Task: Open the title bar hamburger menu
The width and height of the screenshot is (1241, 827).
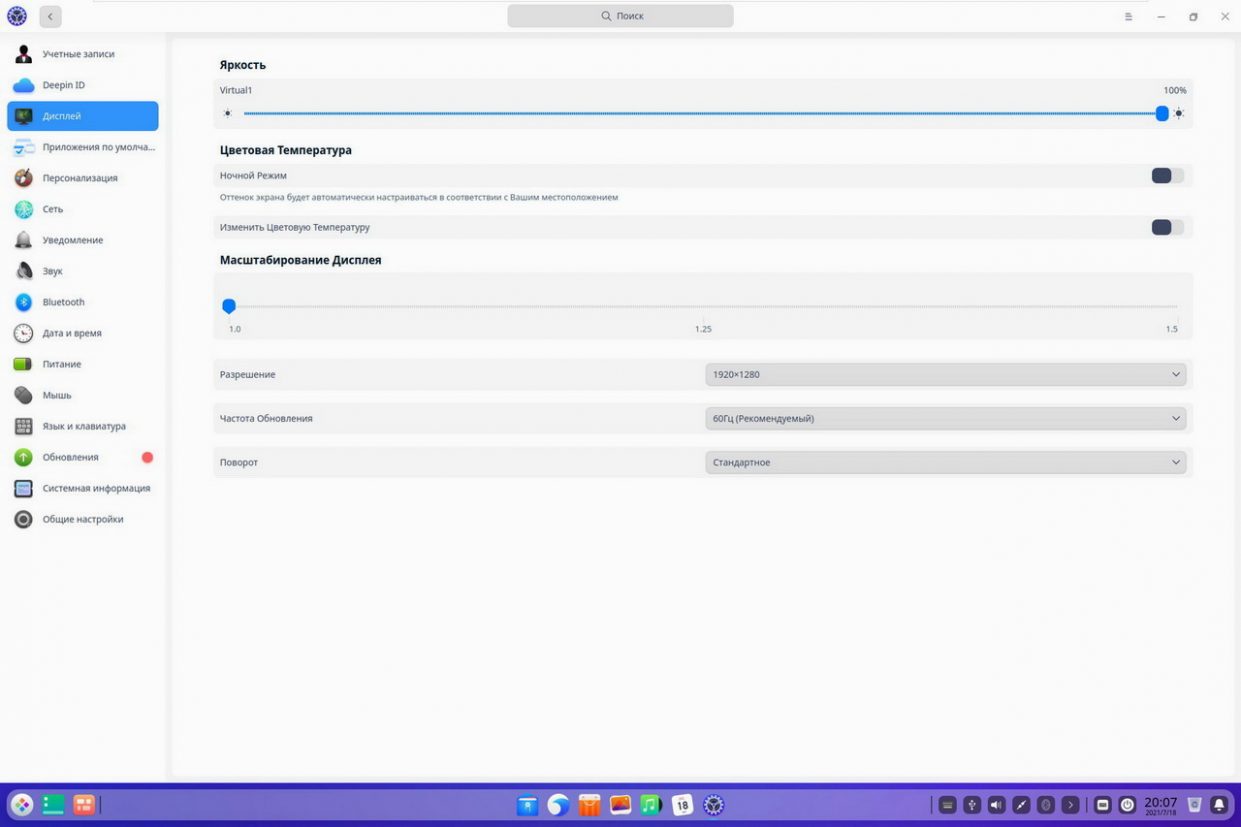Action: (1128, 17)
